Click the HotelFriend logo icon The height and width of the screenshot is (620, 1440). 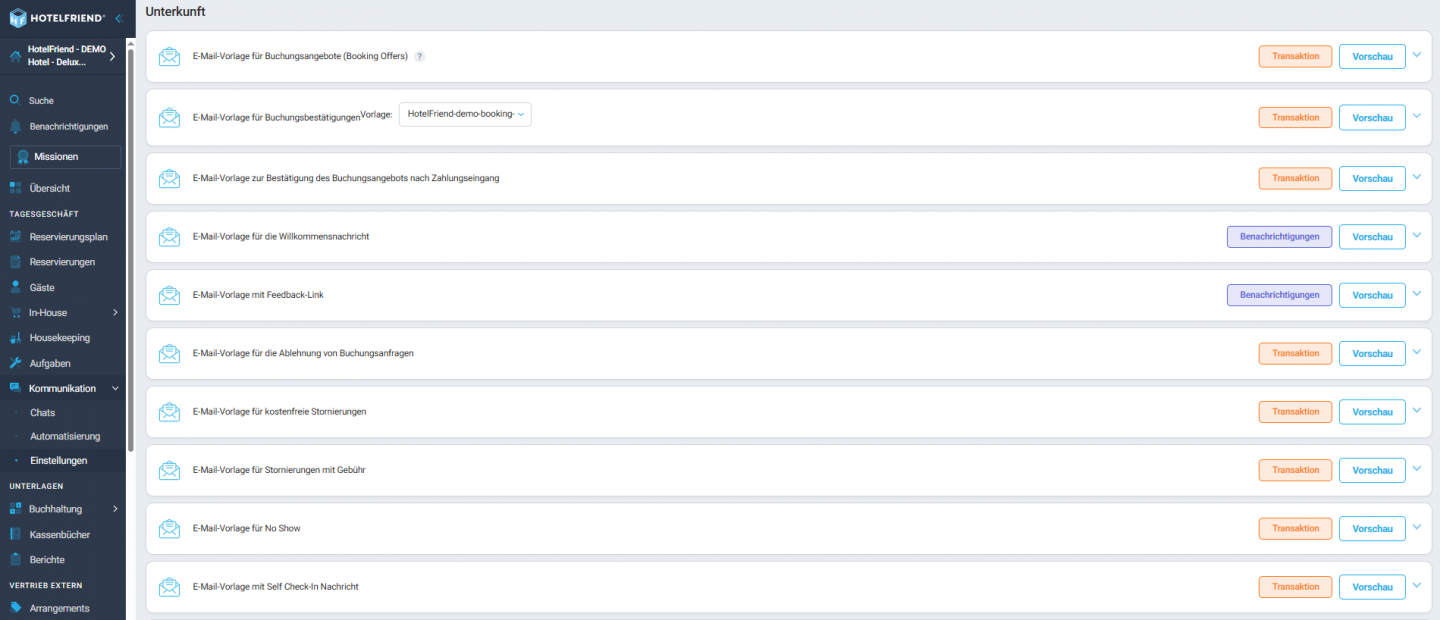18,18
